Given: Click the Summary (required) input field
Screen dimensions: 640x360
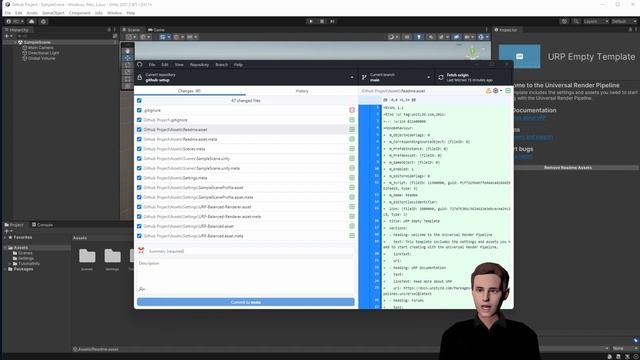Looking at the screenshot, I should click(x=250, y=251).
